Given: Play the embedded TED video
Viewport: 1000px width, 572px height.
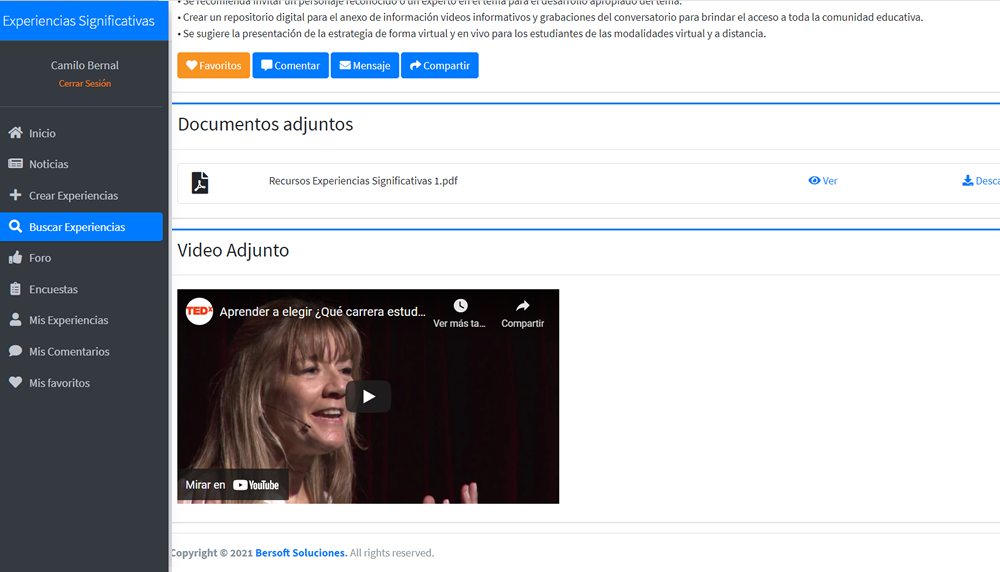Looking at the screenshot, I should pos(368,396).
